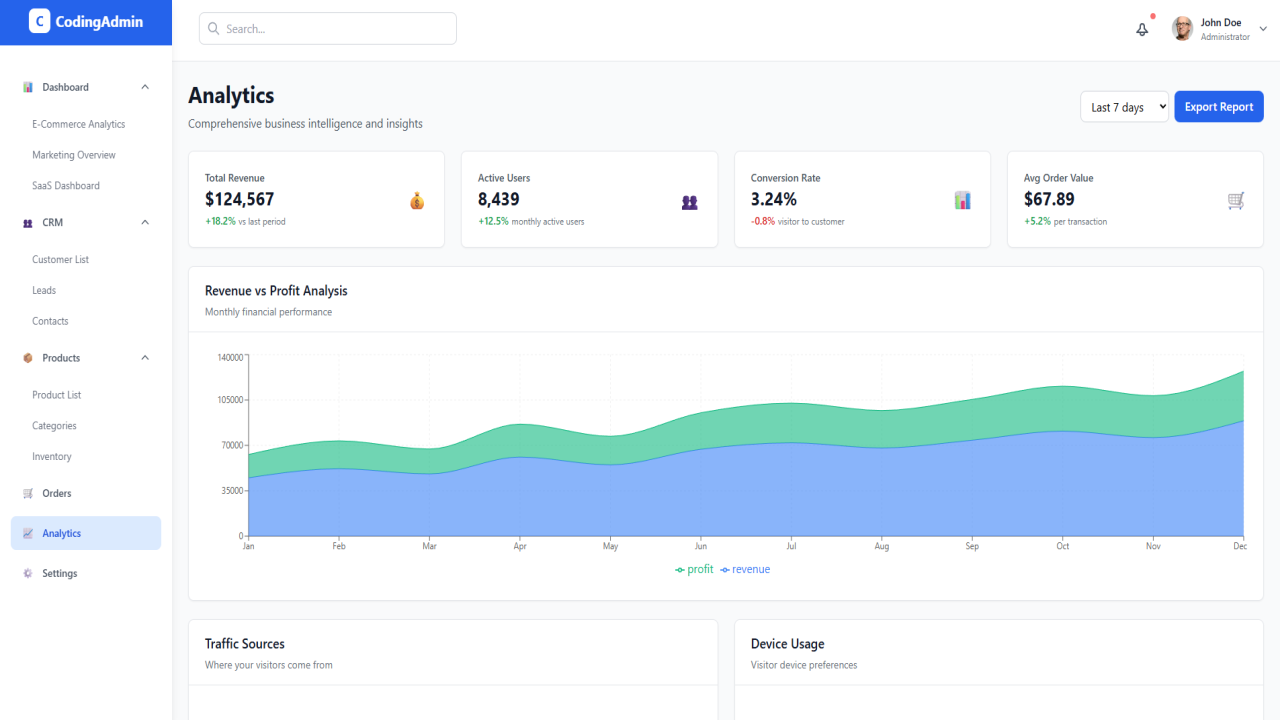This screenshot has width=1280, height=720.
Task: Click the CodingAdmin logo icon
Action: coord(39,21)
